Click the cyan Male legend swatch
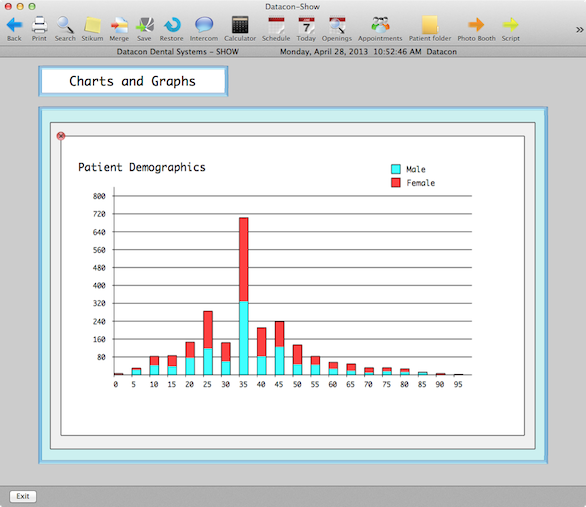 tap(396, 169)
